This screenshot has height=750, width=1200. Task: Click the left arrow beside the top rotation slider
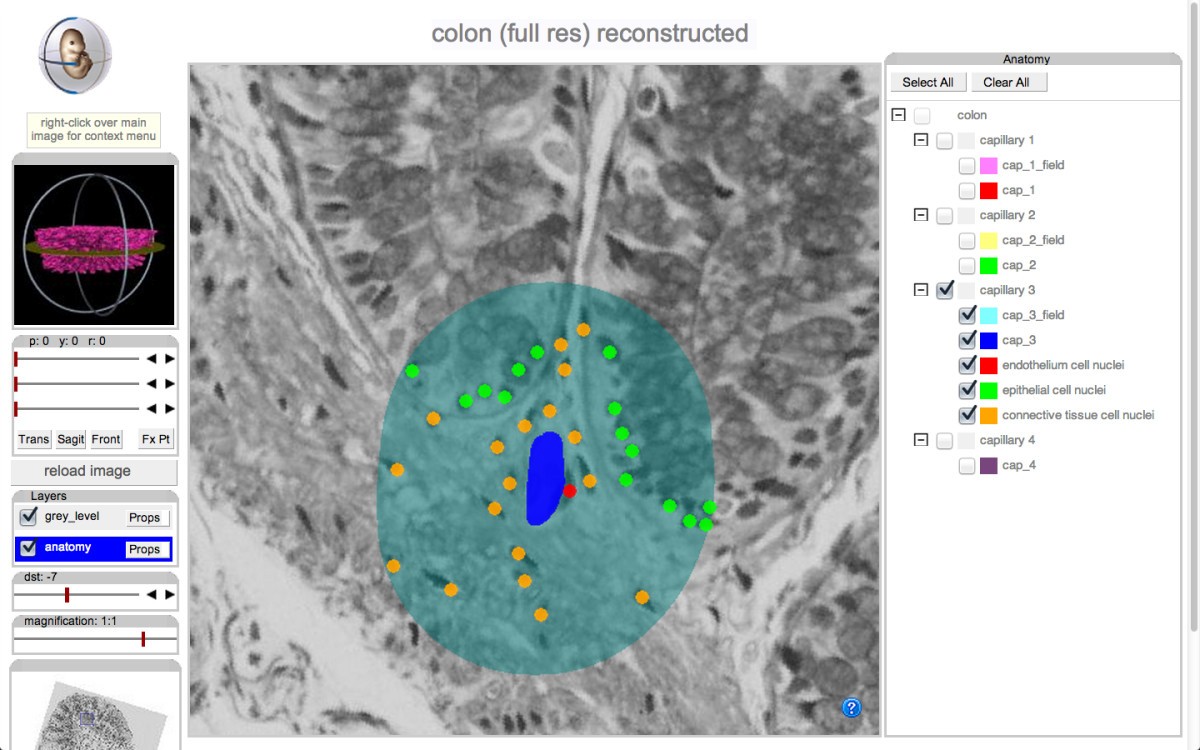click(x=152, y=357)
